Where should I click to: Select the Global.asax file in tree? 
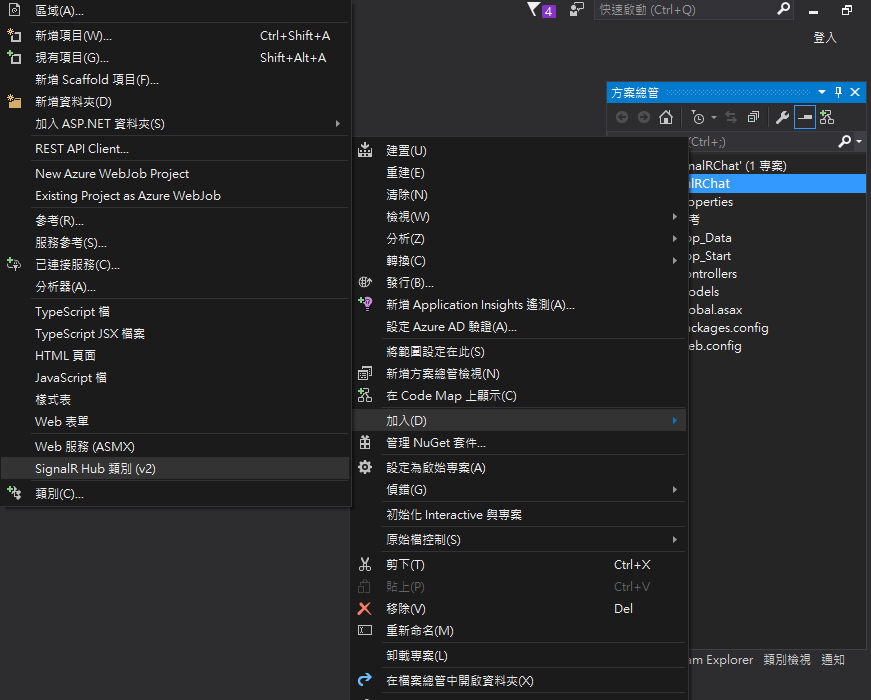pos(715,309)
